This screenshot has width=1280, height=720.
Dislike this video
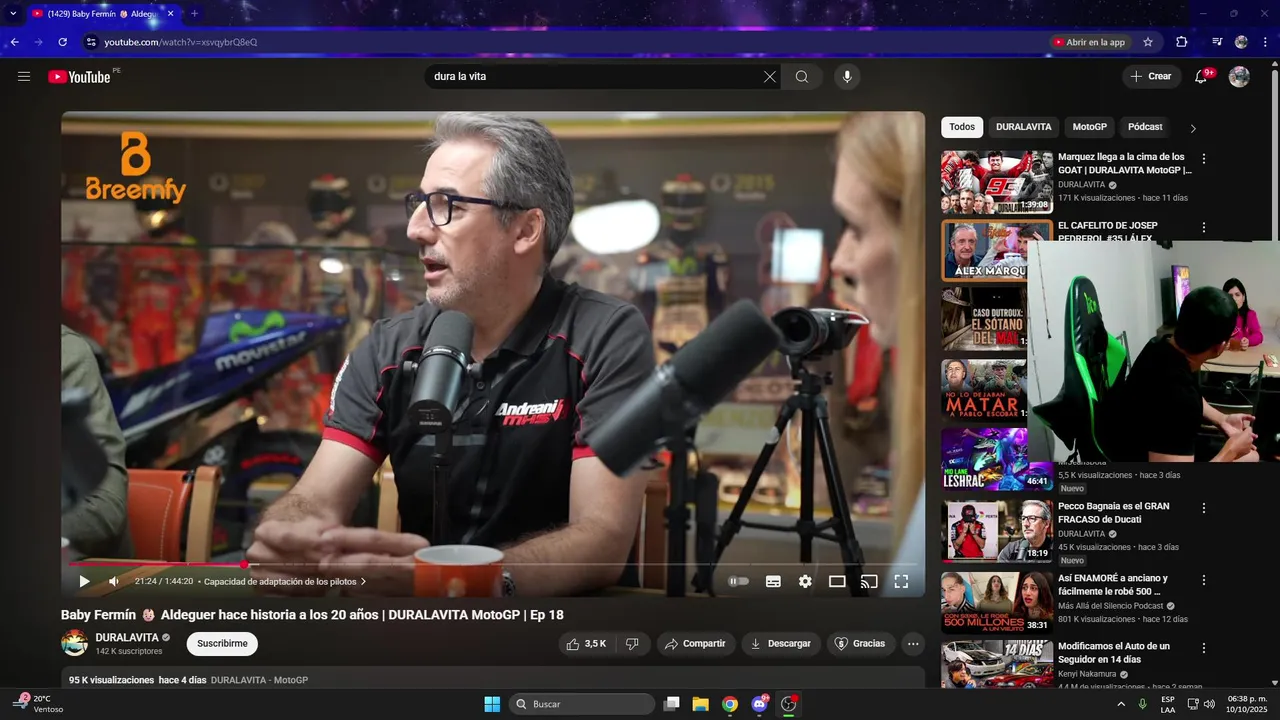[x=632, y=644]
